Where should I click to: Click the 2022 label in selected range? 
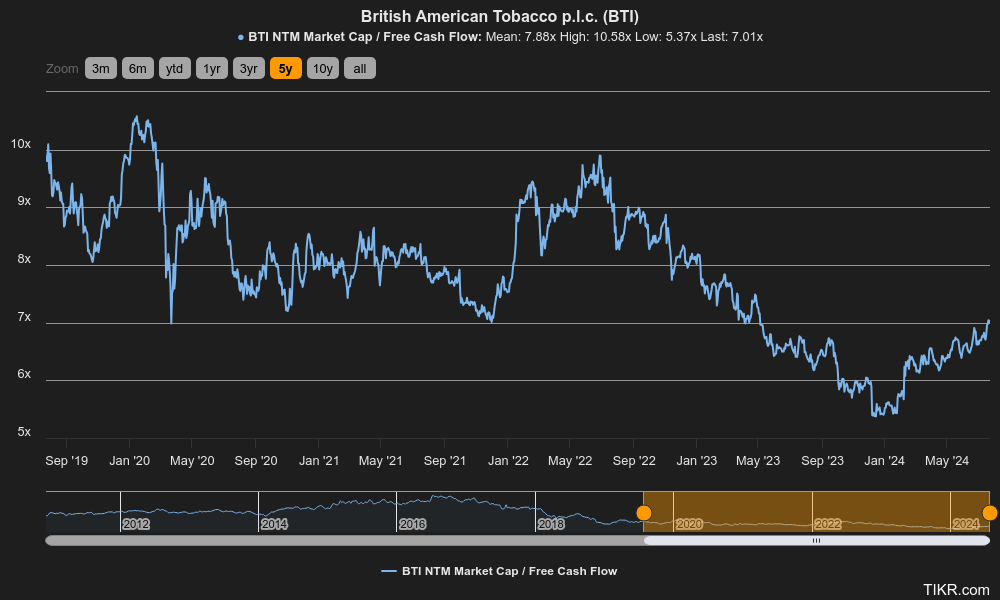click(828, 524)
